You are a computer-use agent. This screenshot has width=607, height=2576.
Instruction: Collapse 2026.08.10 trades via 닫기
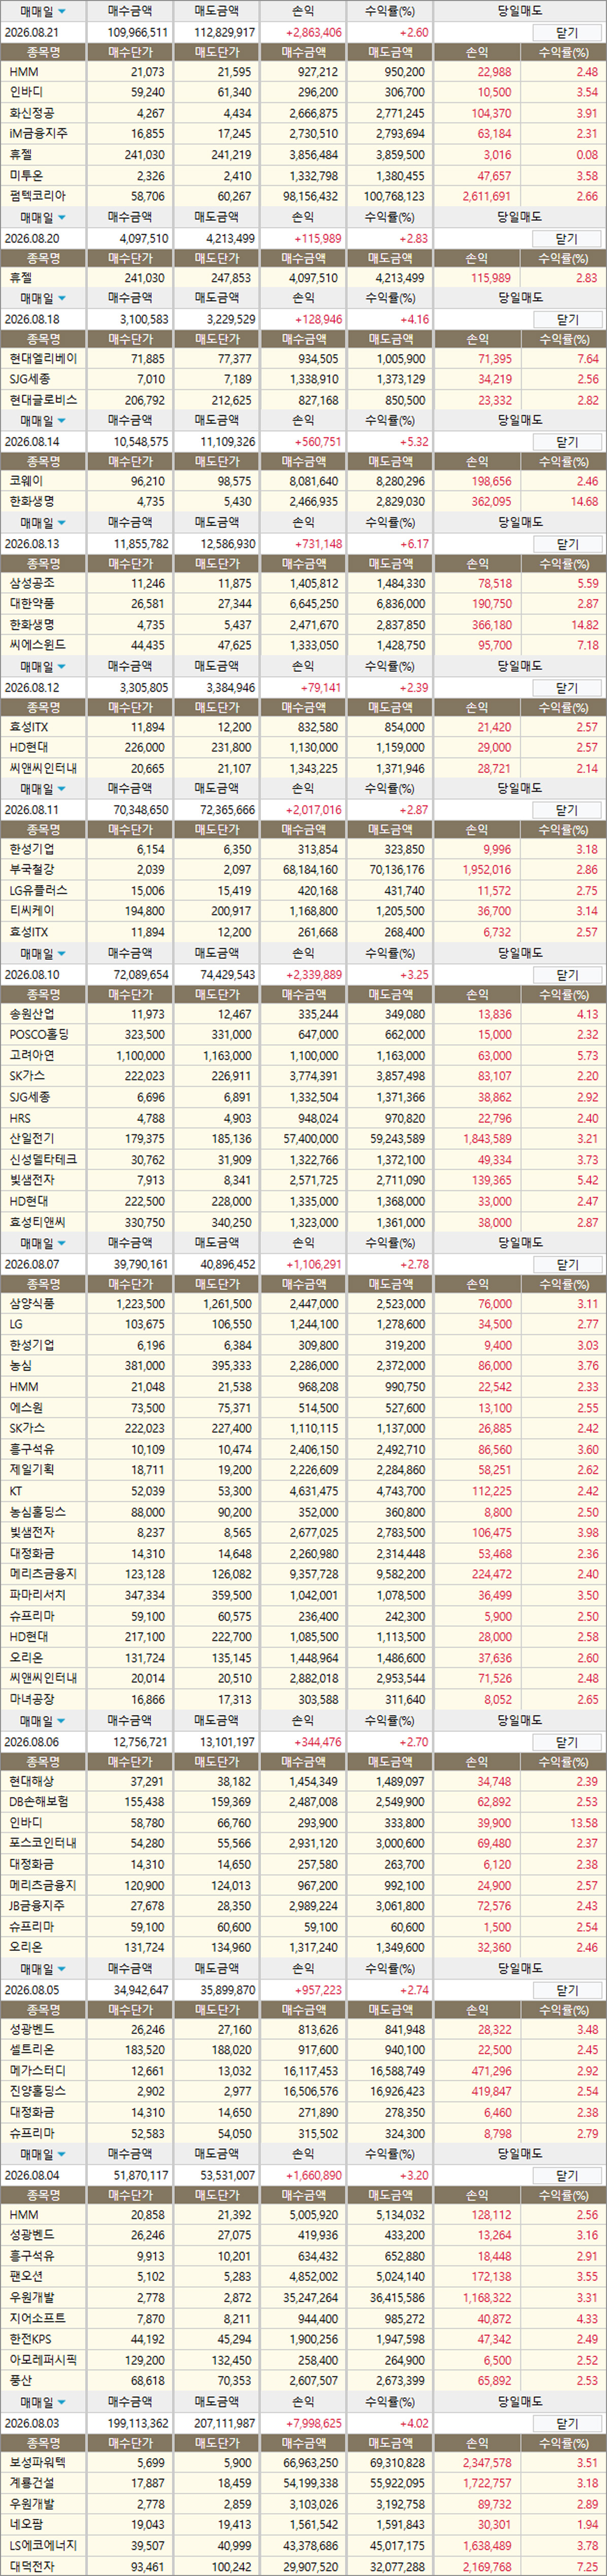coord(567,974)
